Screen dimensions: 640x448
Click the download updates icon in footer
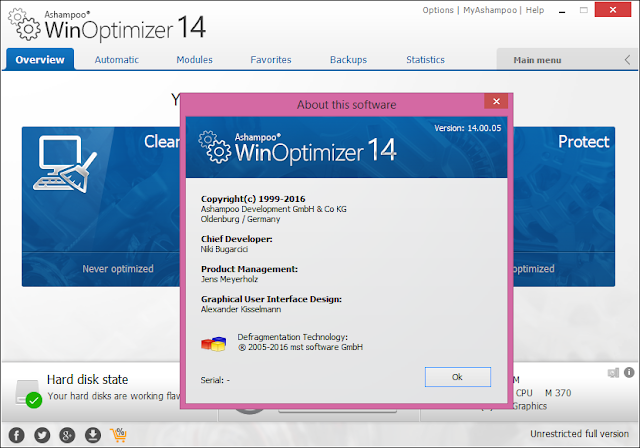point(93,435)
